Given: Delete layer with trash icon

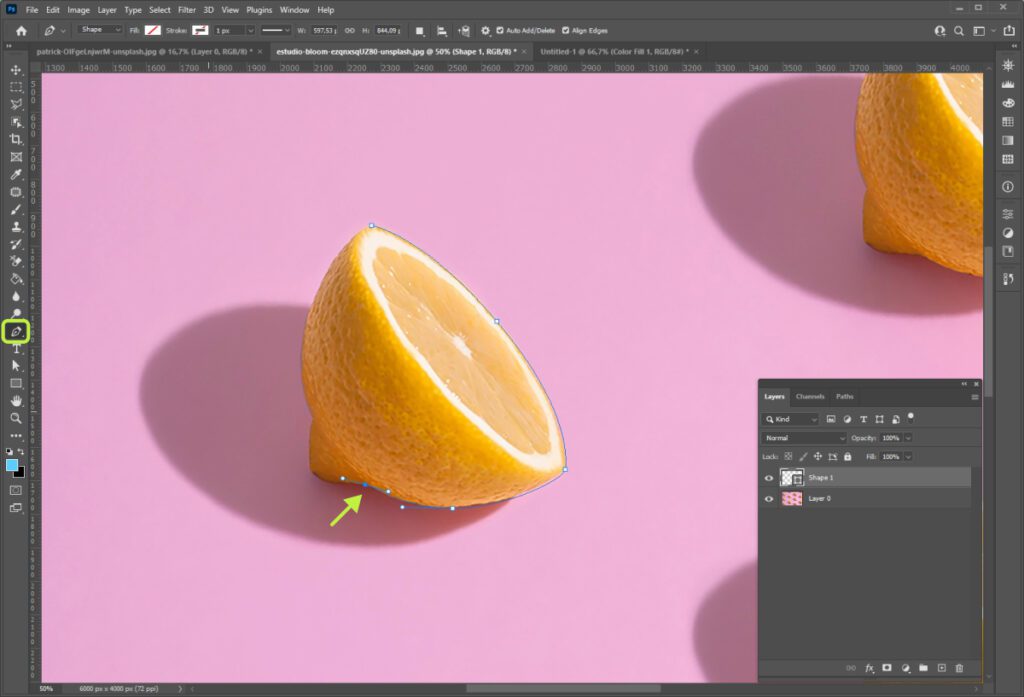Looking at the screenshot, I should click(959, 668).
